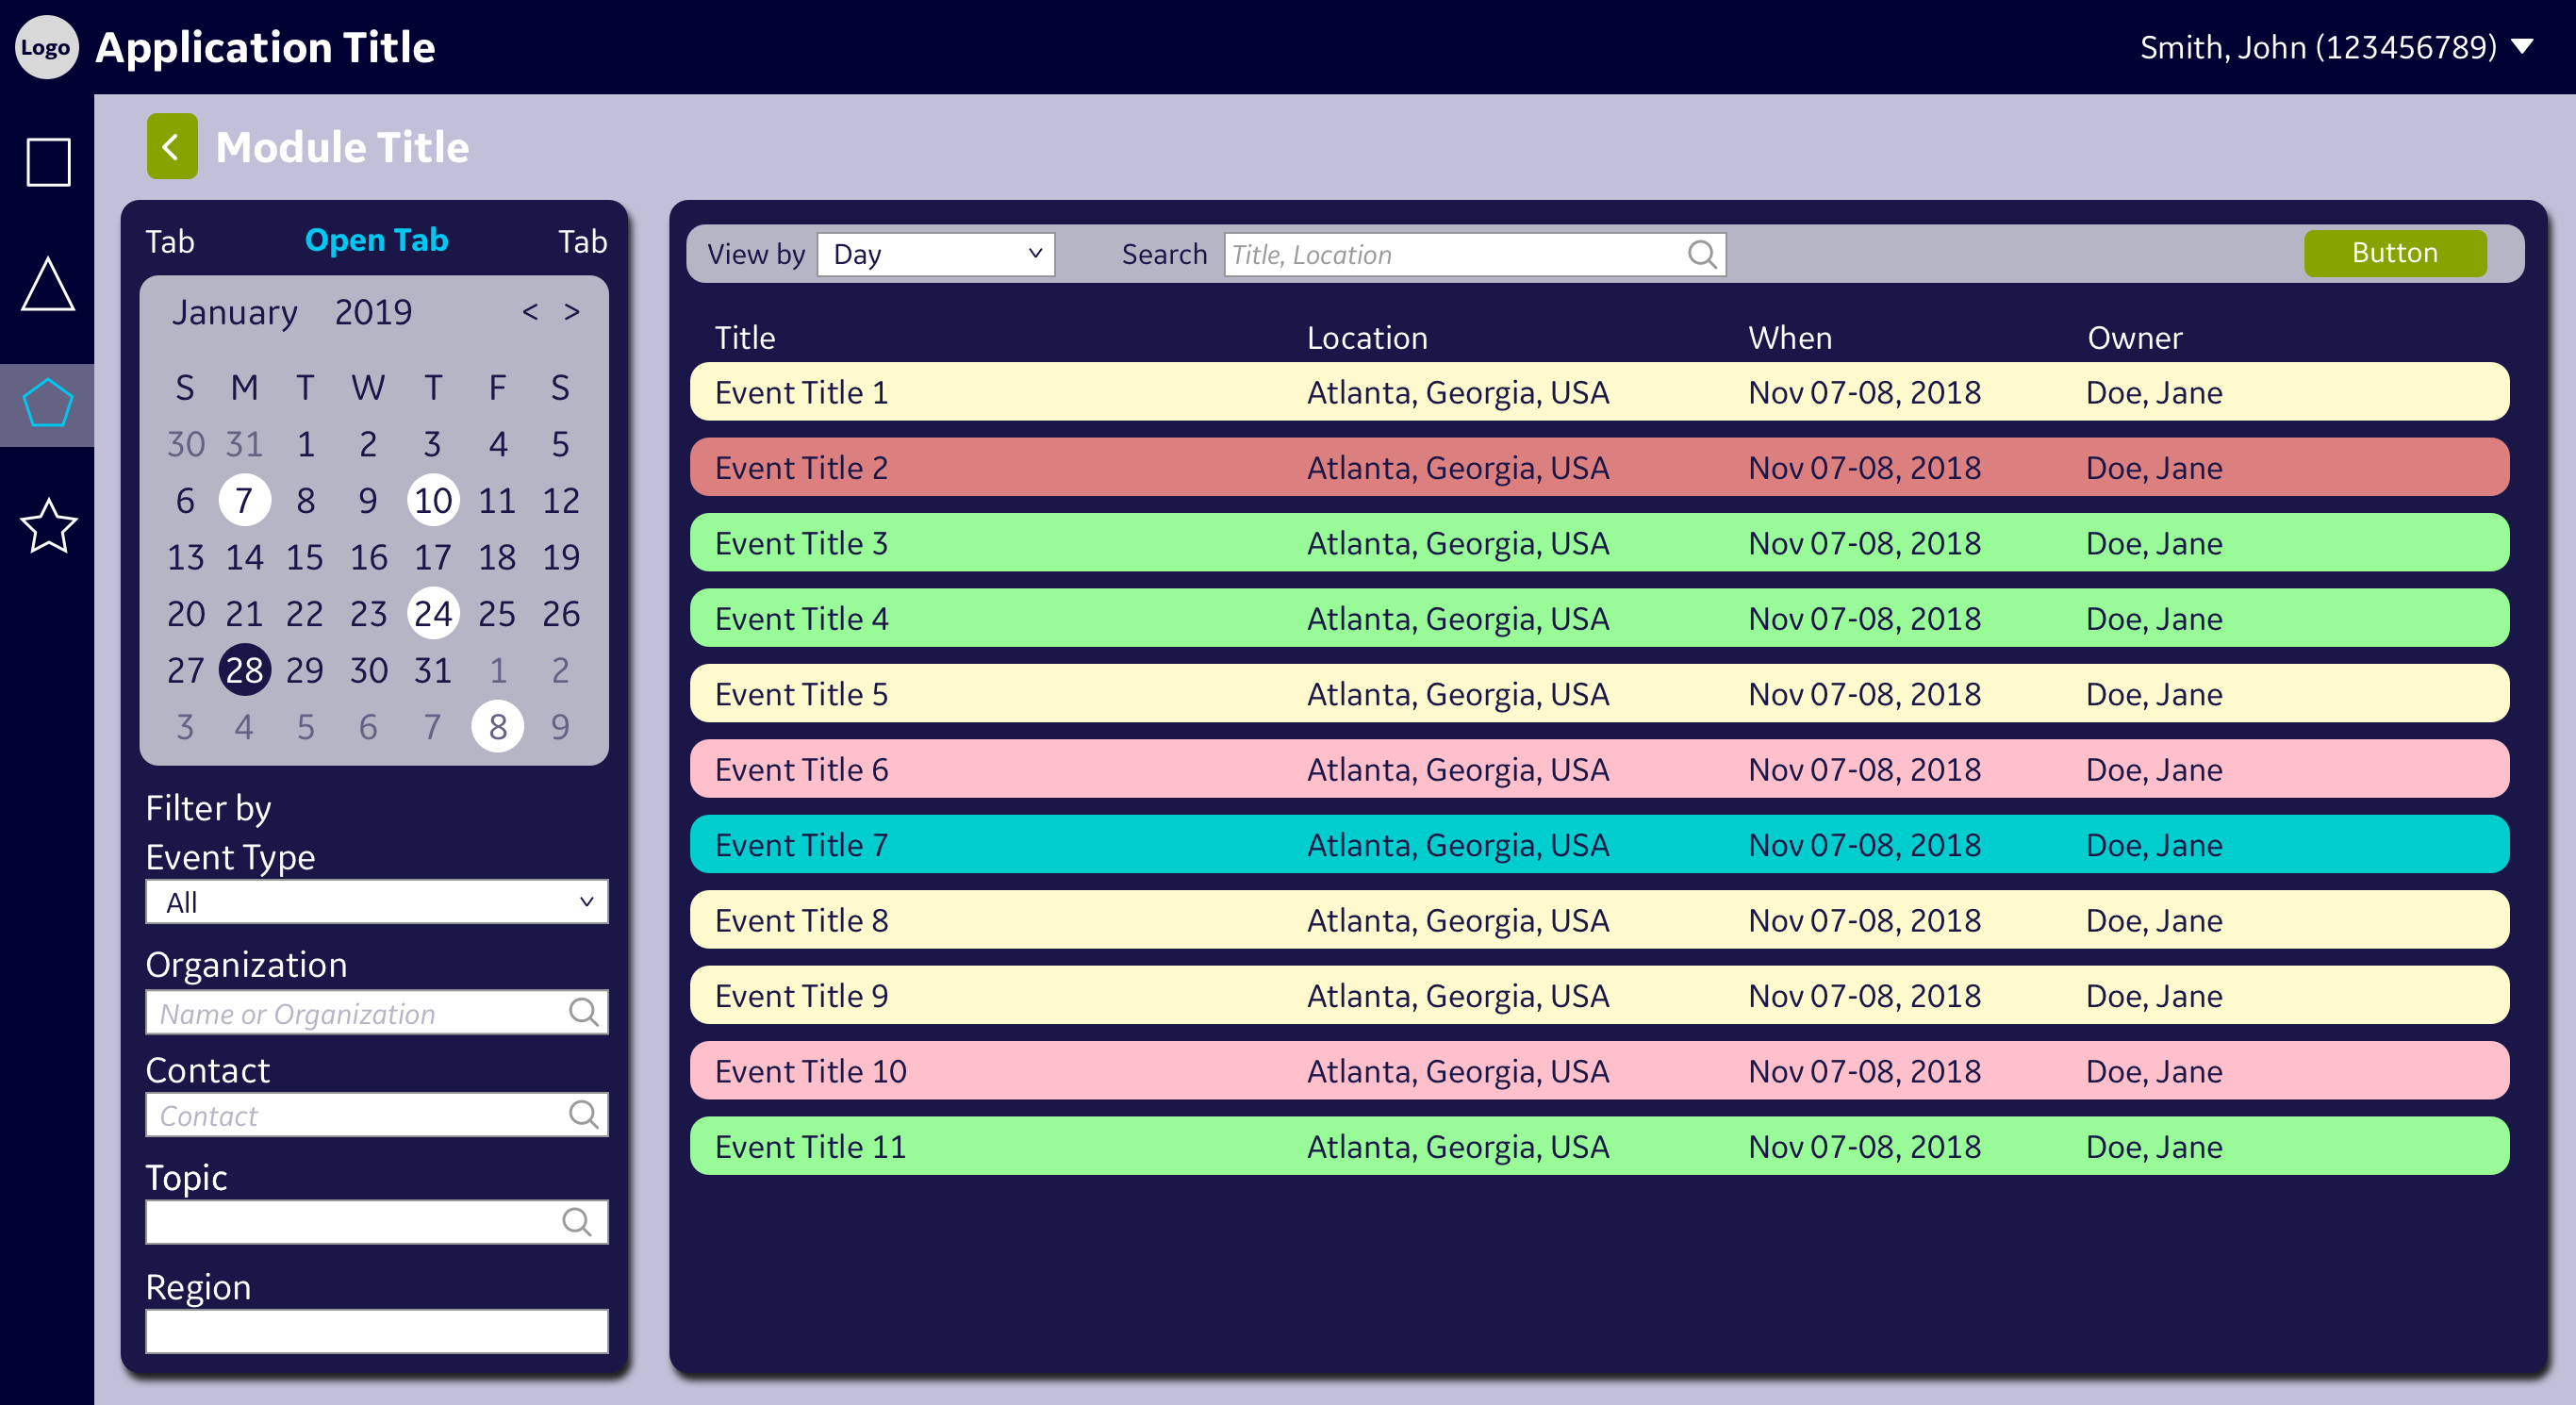Screen dimensions: 2576x1405
Task: Select the left Tab in calendar panel
Action: [170, 242]
